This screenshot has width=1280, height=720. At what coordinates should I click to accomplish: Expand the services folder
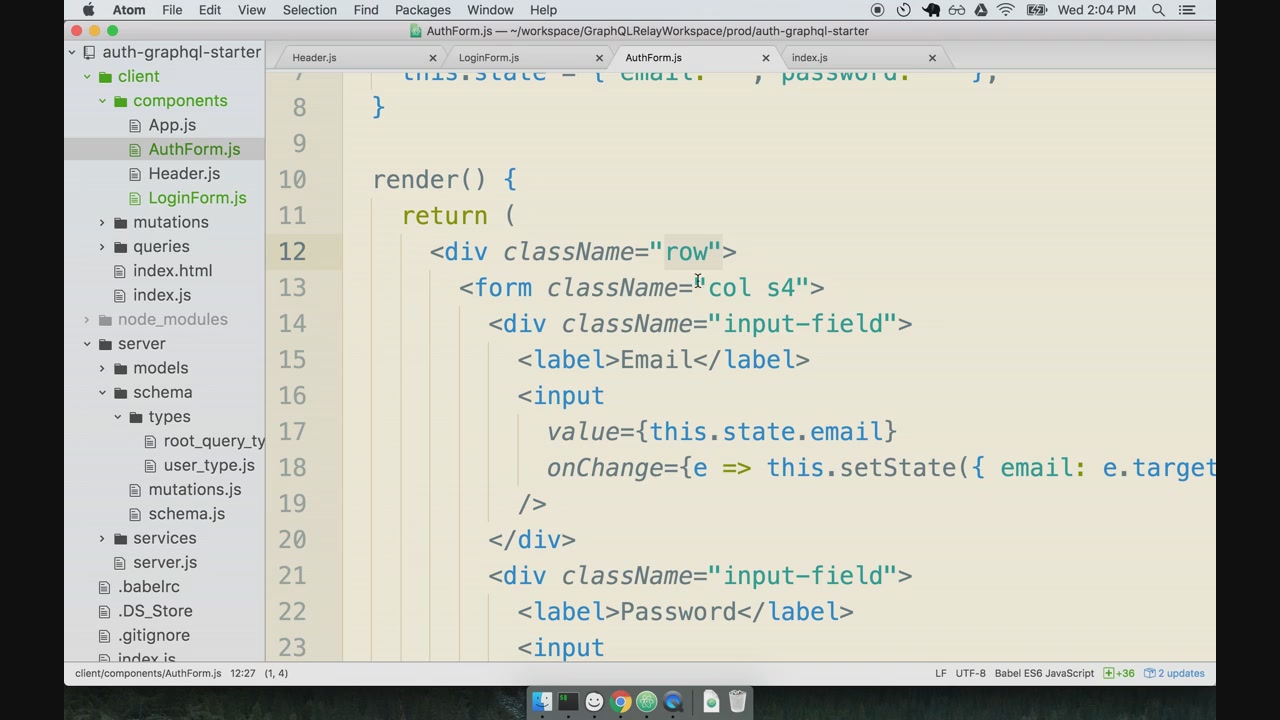click(x=102, y=538)
